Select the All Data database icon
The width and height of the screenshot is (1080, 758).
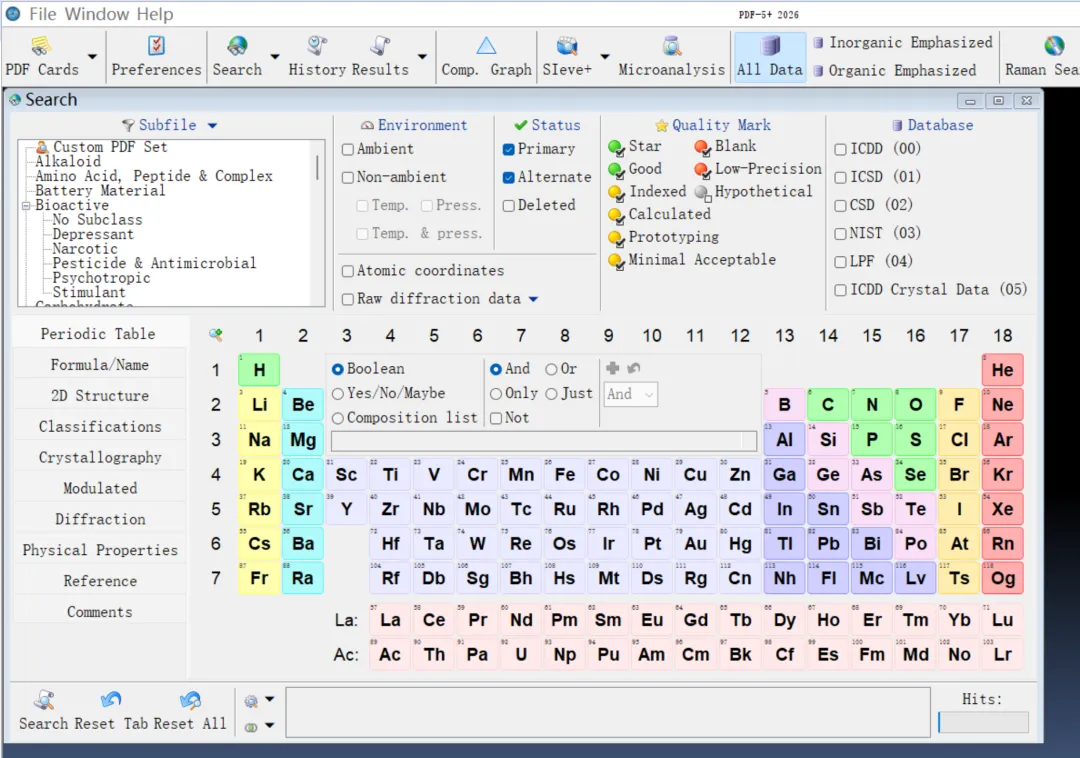769,46
